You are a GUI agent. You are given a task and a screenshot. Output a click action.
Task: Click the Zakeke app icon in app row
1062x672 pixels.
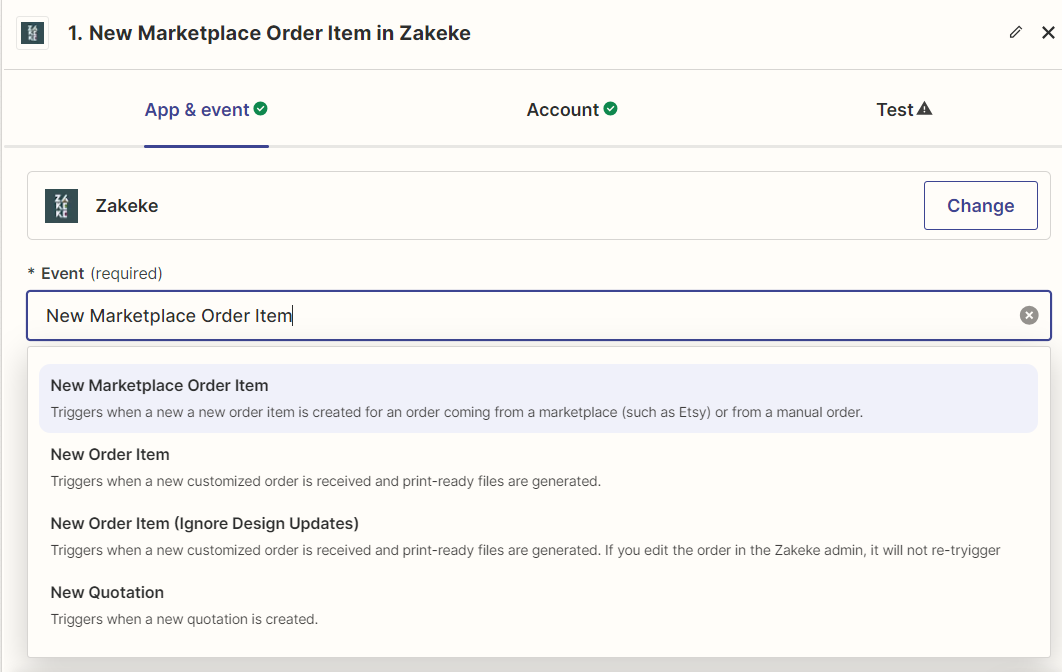tap(62, 206)
